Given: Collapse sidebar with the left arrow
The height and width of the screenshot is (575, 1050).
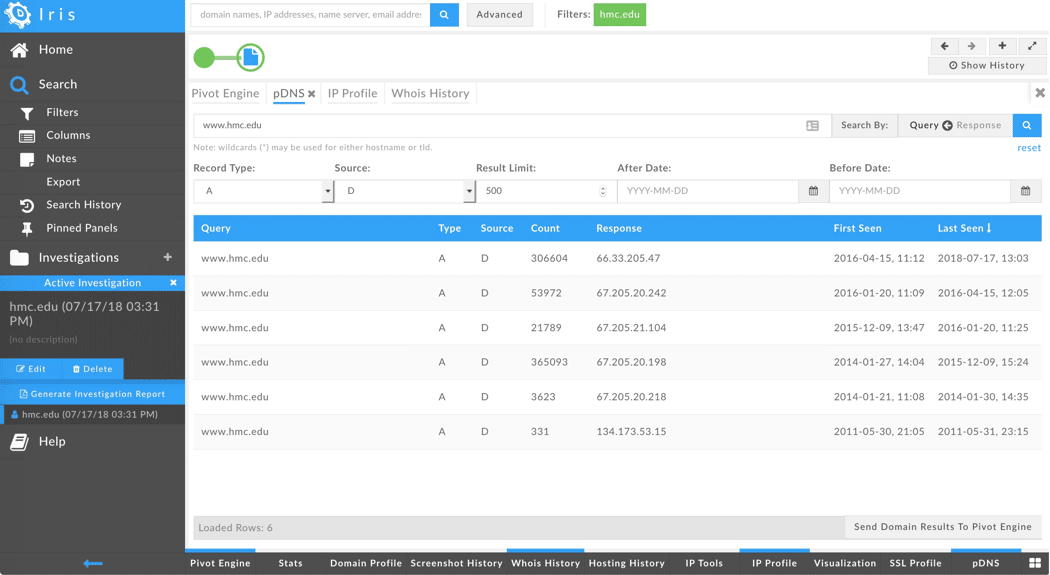Looking at the screenshot, I should pyautogui.click(x=92, y=564).
